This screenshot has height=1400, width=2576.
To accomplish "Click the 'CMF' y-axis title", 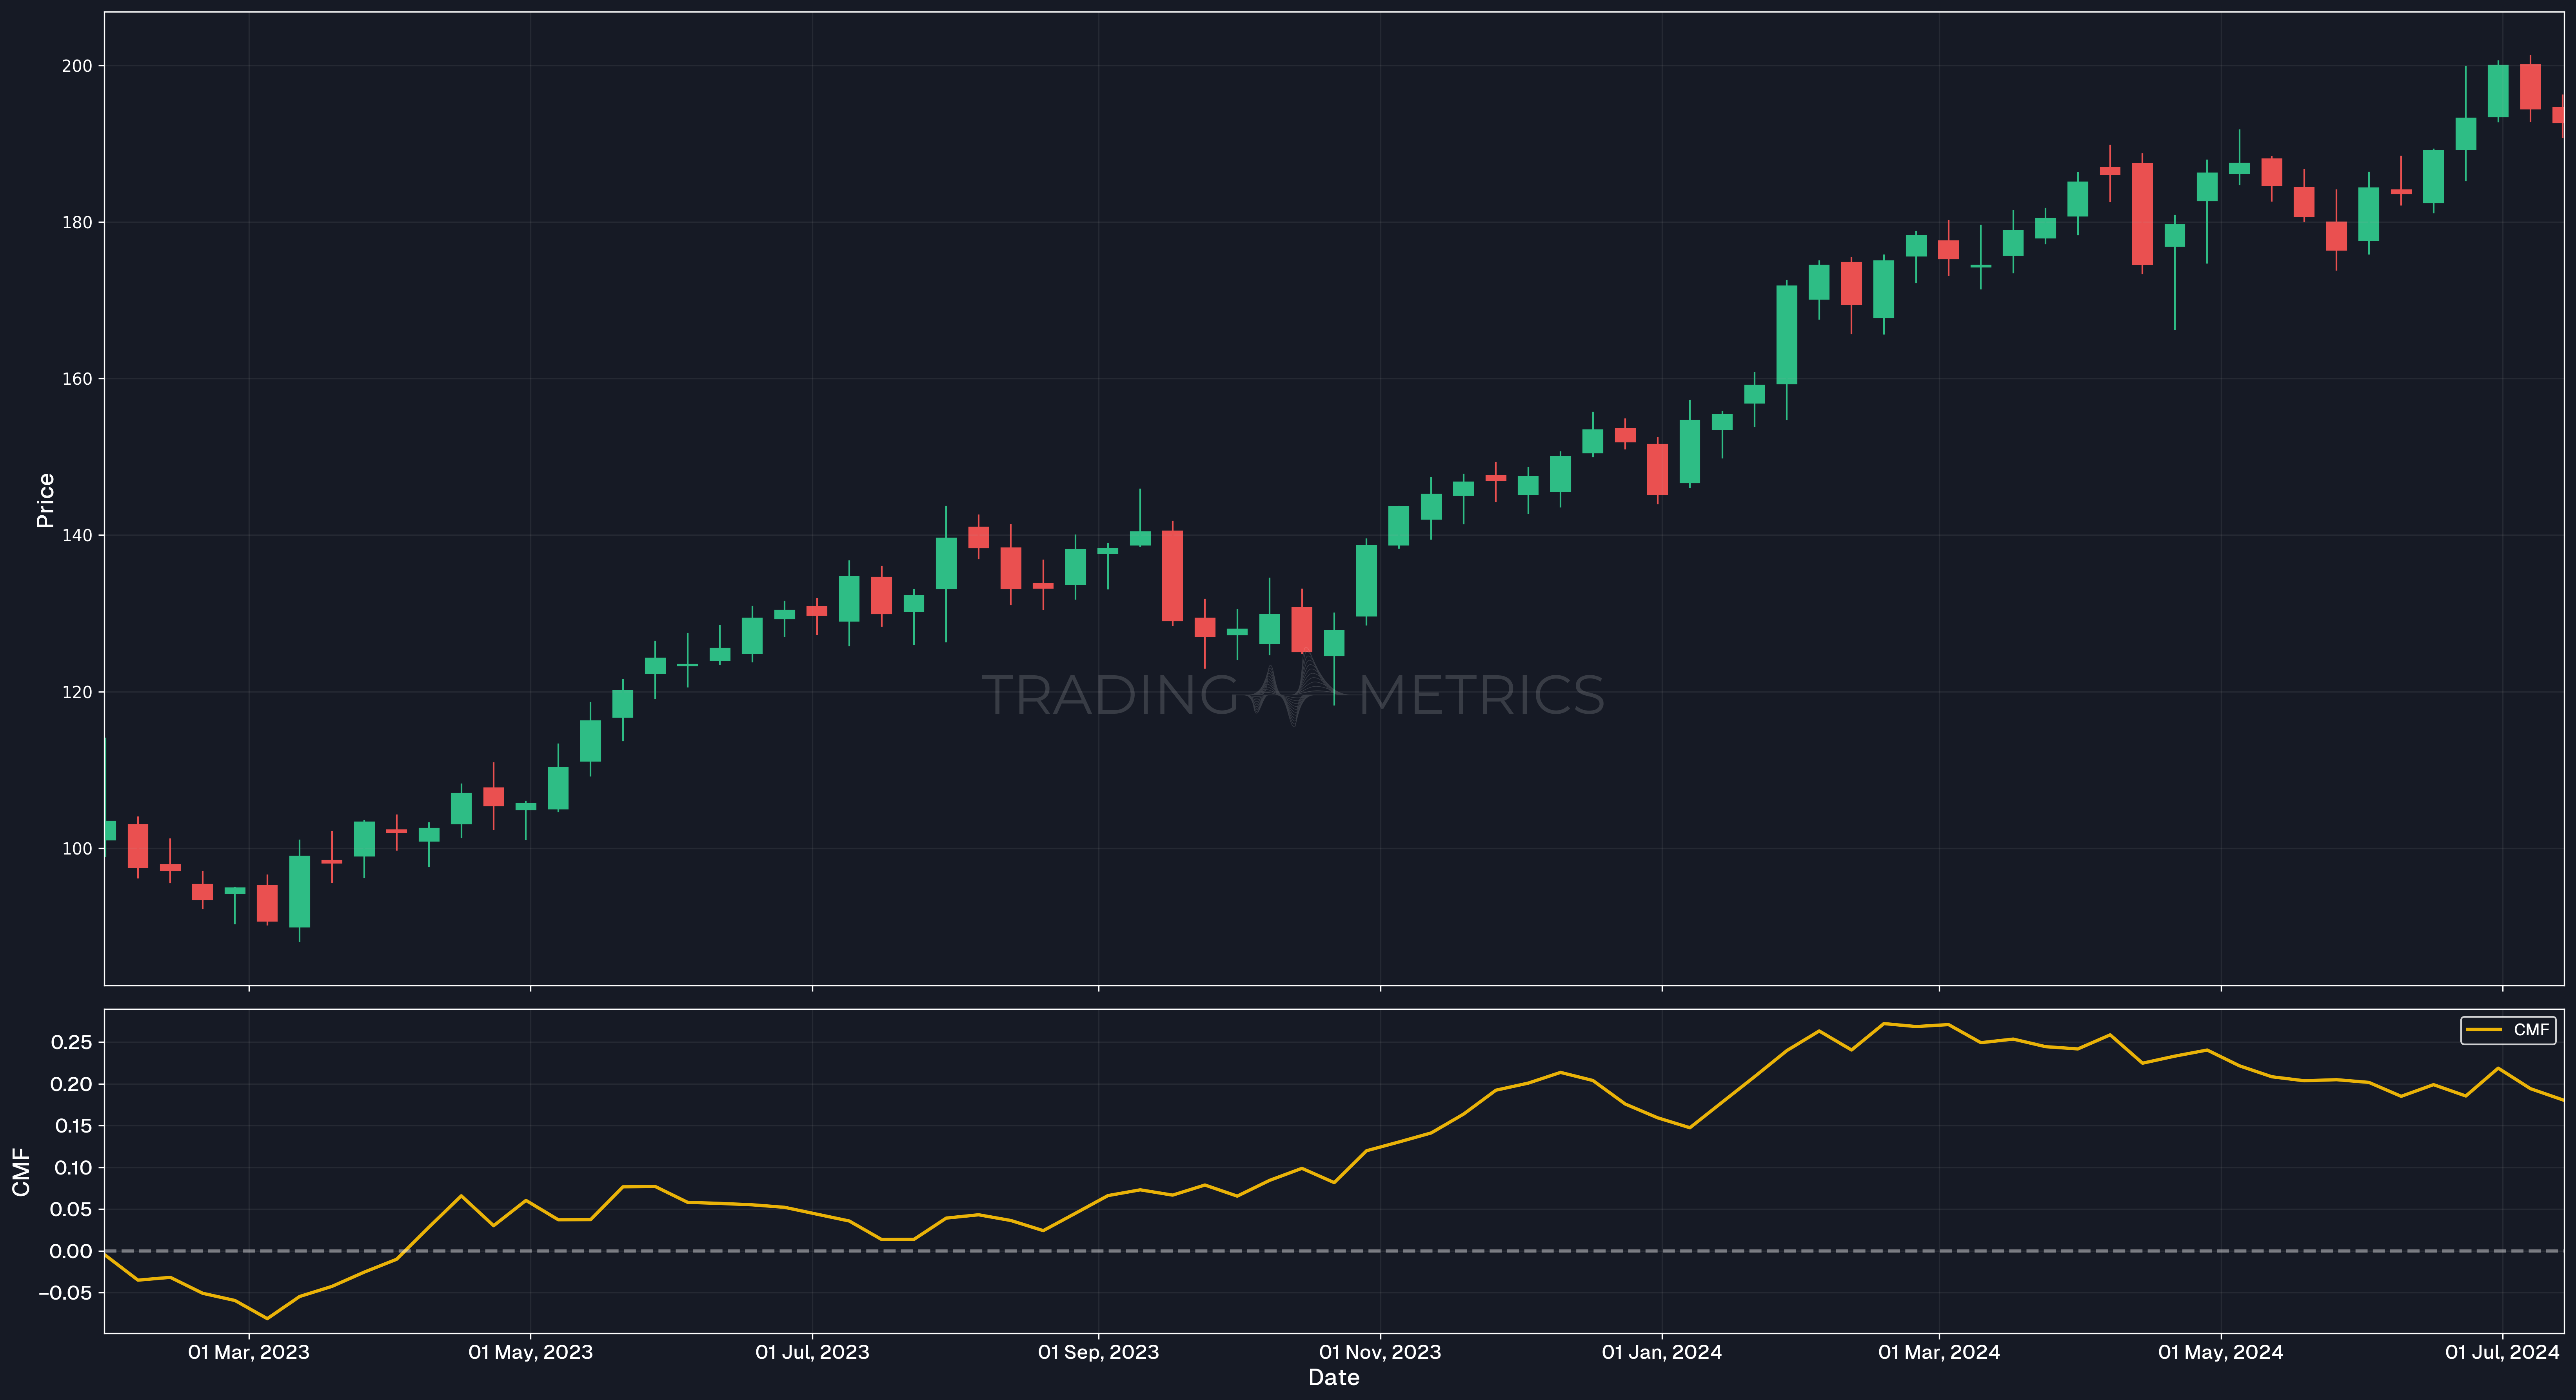I will point(21,1172).
